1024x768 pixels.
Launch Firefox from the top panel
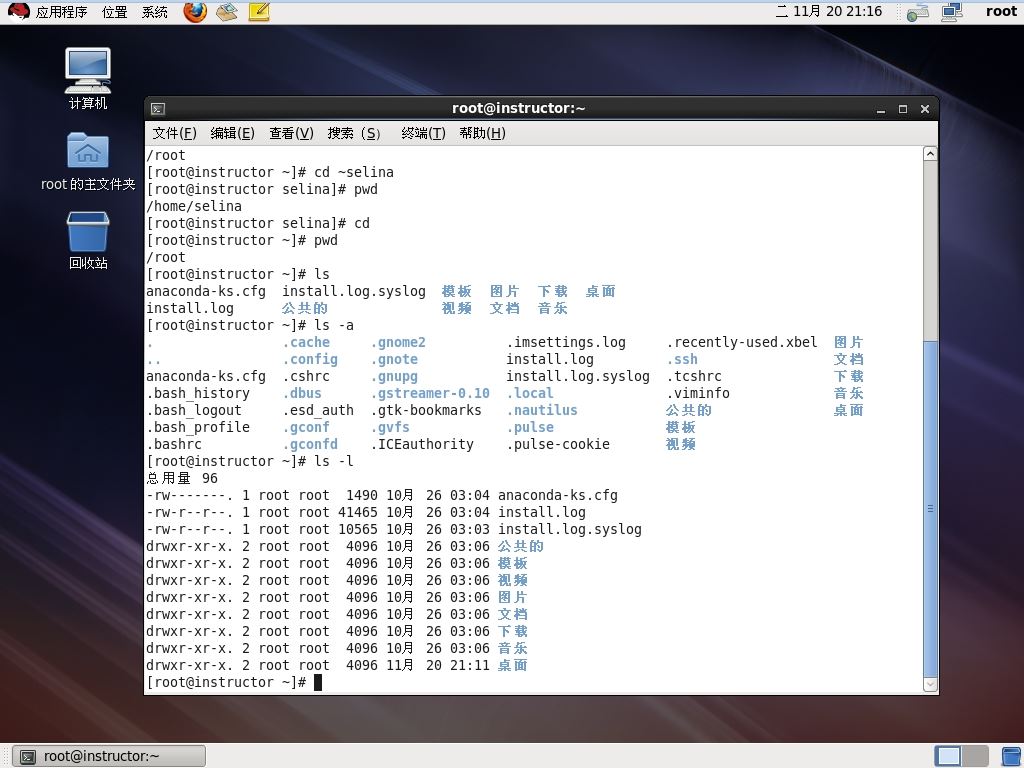point(195,12)
